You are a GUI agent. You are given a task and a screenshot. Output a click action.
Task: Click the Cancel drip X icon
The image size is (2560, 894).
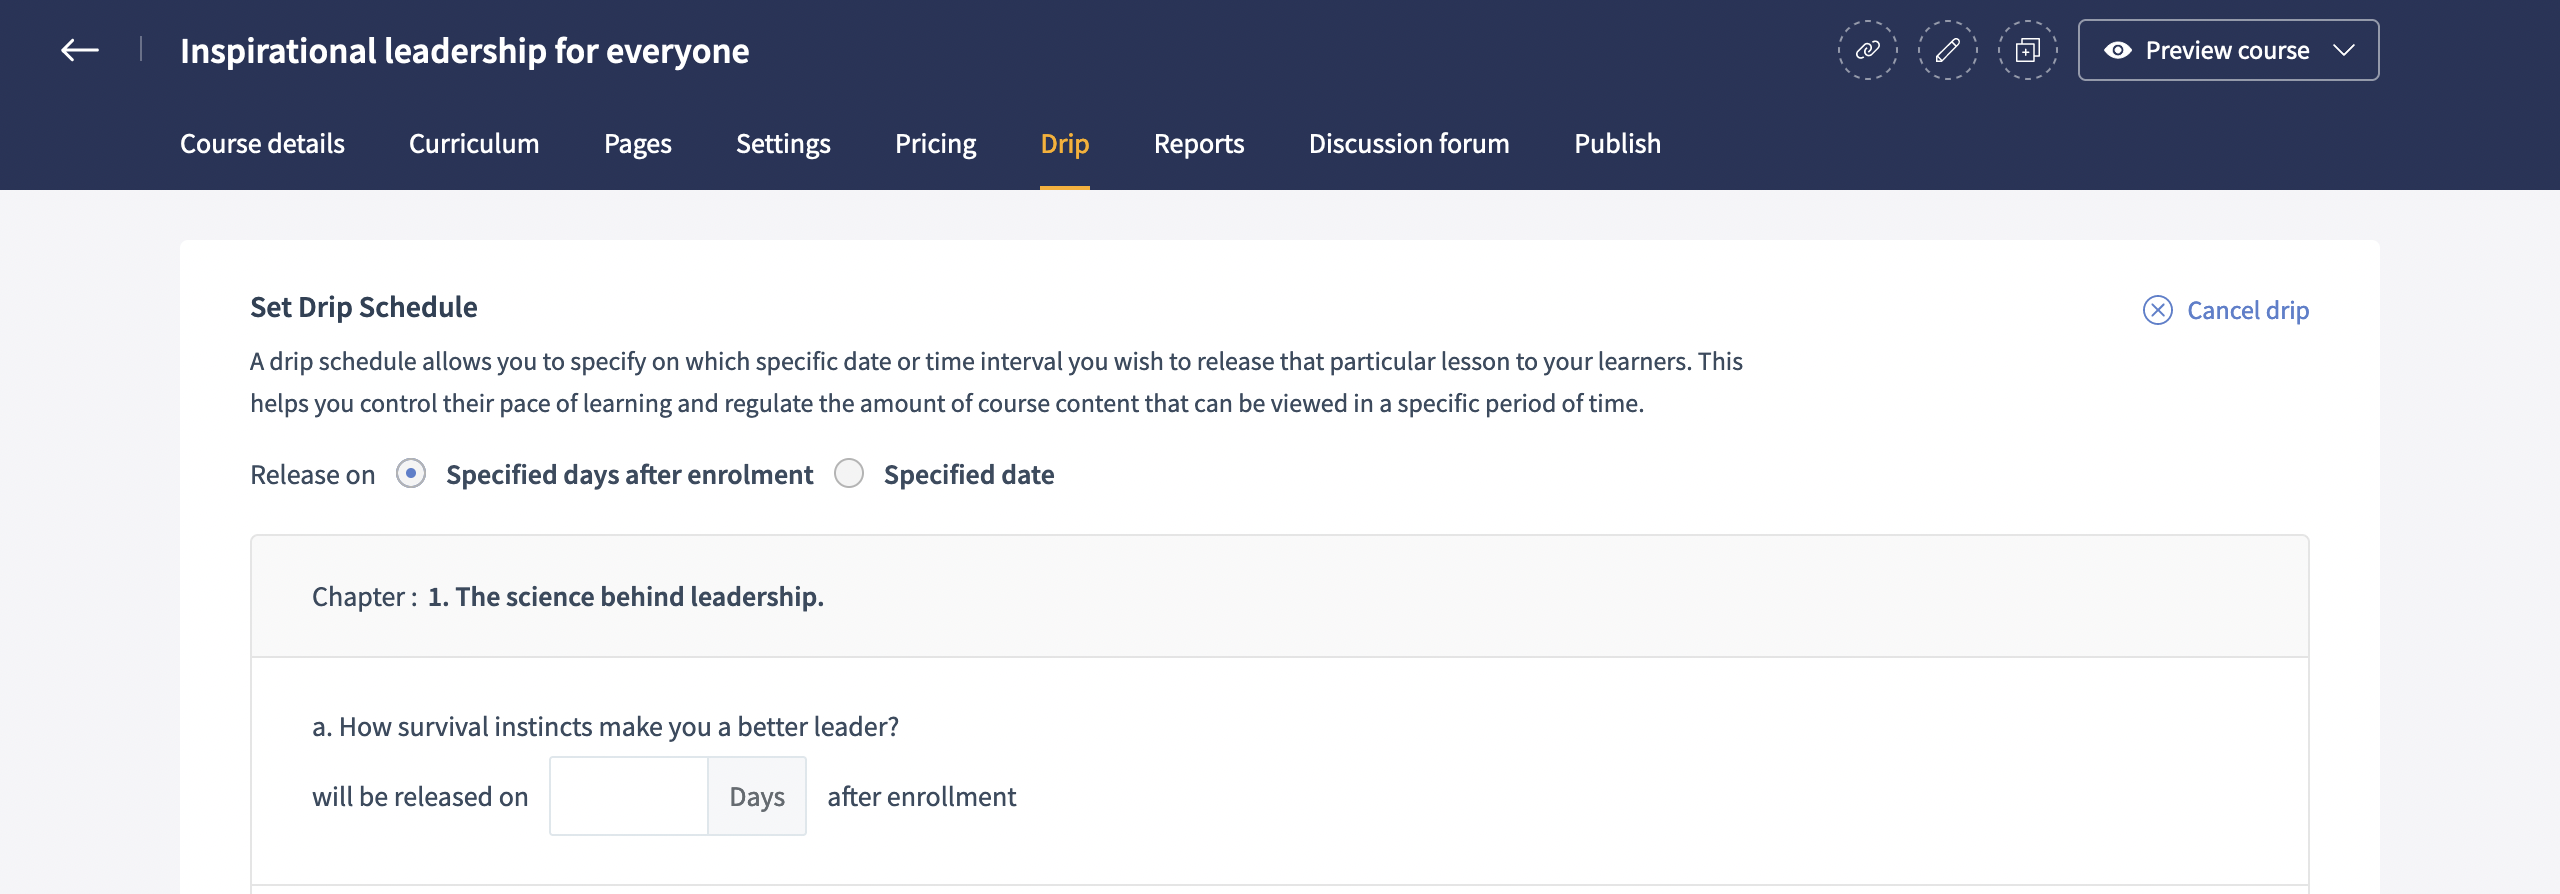2157,310
